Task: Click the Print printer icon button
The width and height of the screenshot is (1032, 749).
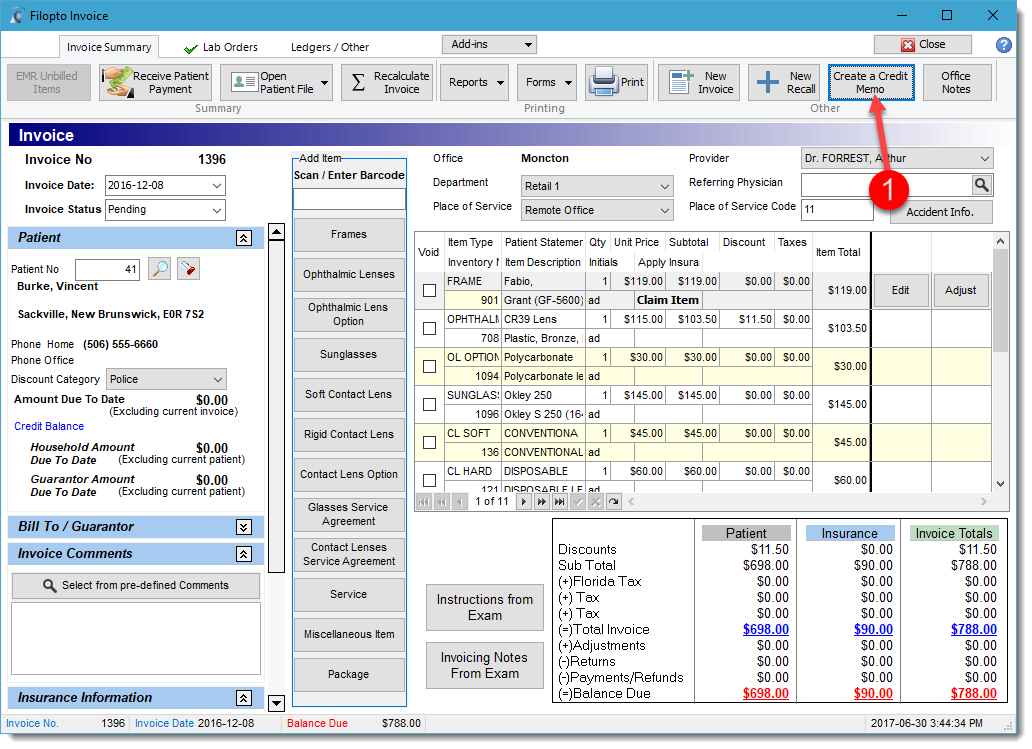Action: (x=616, y=82)
